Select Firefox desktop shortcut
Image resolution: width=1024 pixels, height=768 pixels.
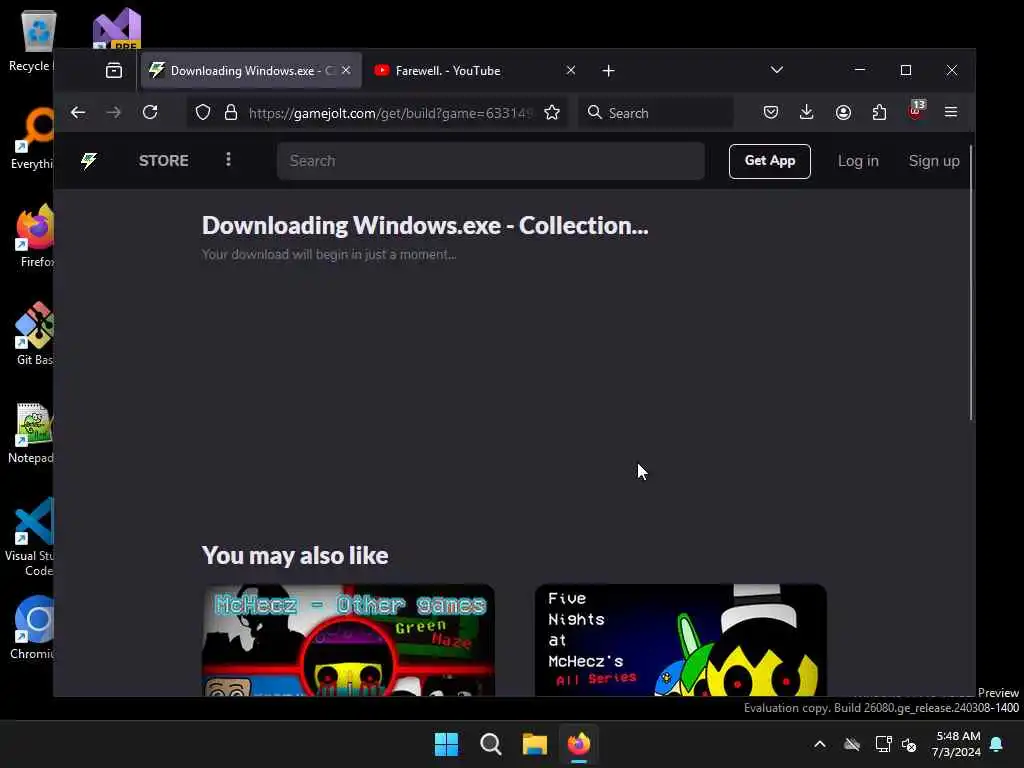coord(36,236)
